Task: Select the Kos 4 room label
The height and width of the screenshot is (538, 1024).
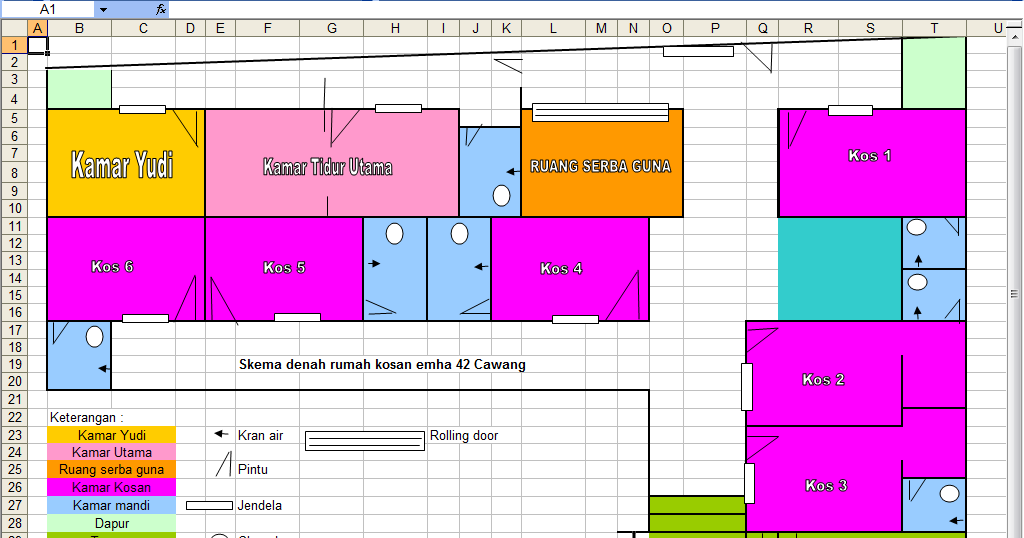Action: coord(561,268)
